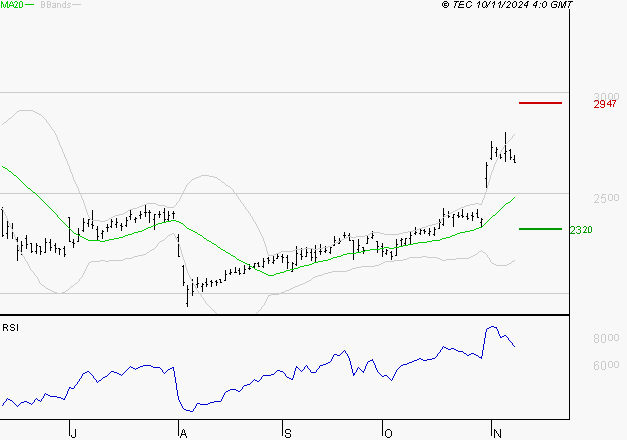Click the MA20 legend label
This screenshot has width=627, height=440.
click(12, 6)
